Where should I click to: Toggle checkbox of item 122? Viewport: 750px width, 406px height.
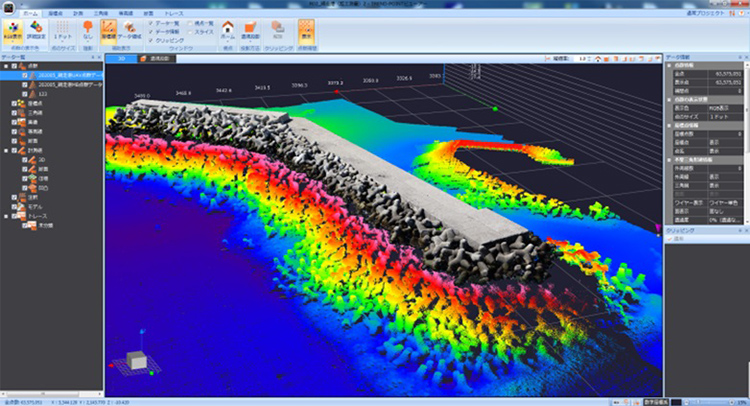[25, 94]
